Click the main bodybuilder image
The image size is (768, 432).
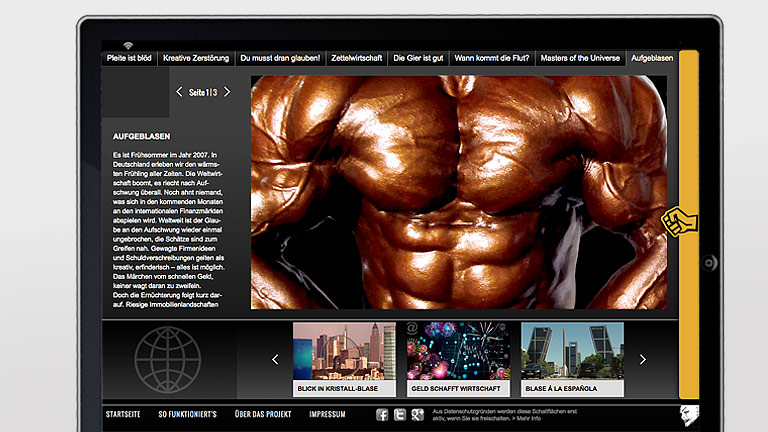point(459,192)
